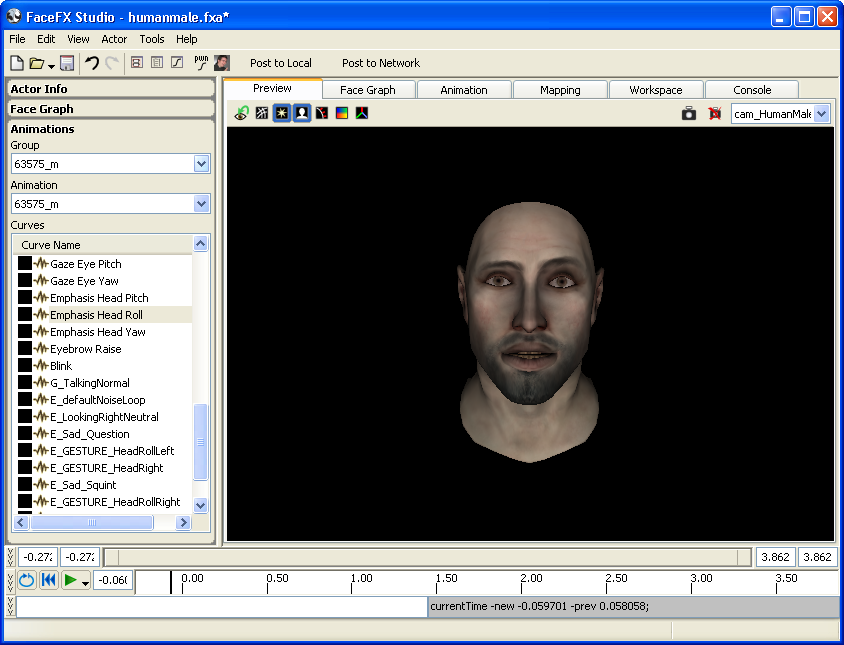Expand the Actor Info panel header
This screenshot has height=645, width=844.
(x=110, y=89)
